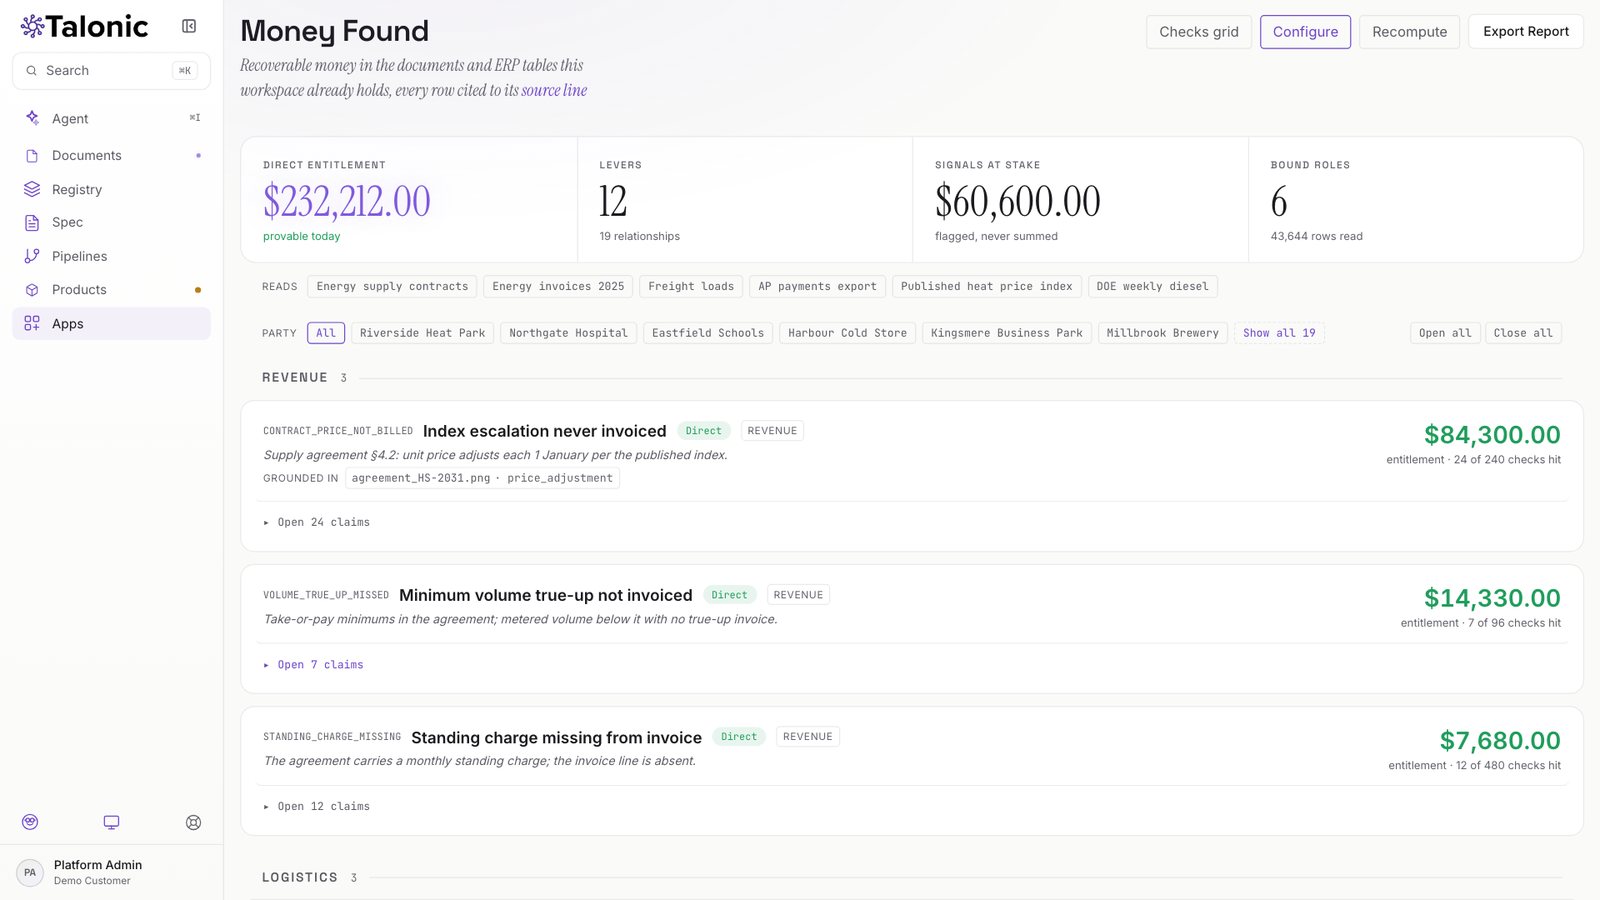Filter by Riverside Heat Park
Image resolution: width=1600 pixels, height=900 pixels.
tap(422, 333)
